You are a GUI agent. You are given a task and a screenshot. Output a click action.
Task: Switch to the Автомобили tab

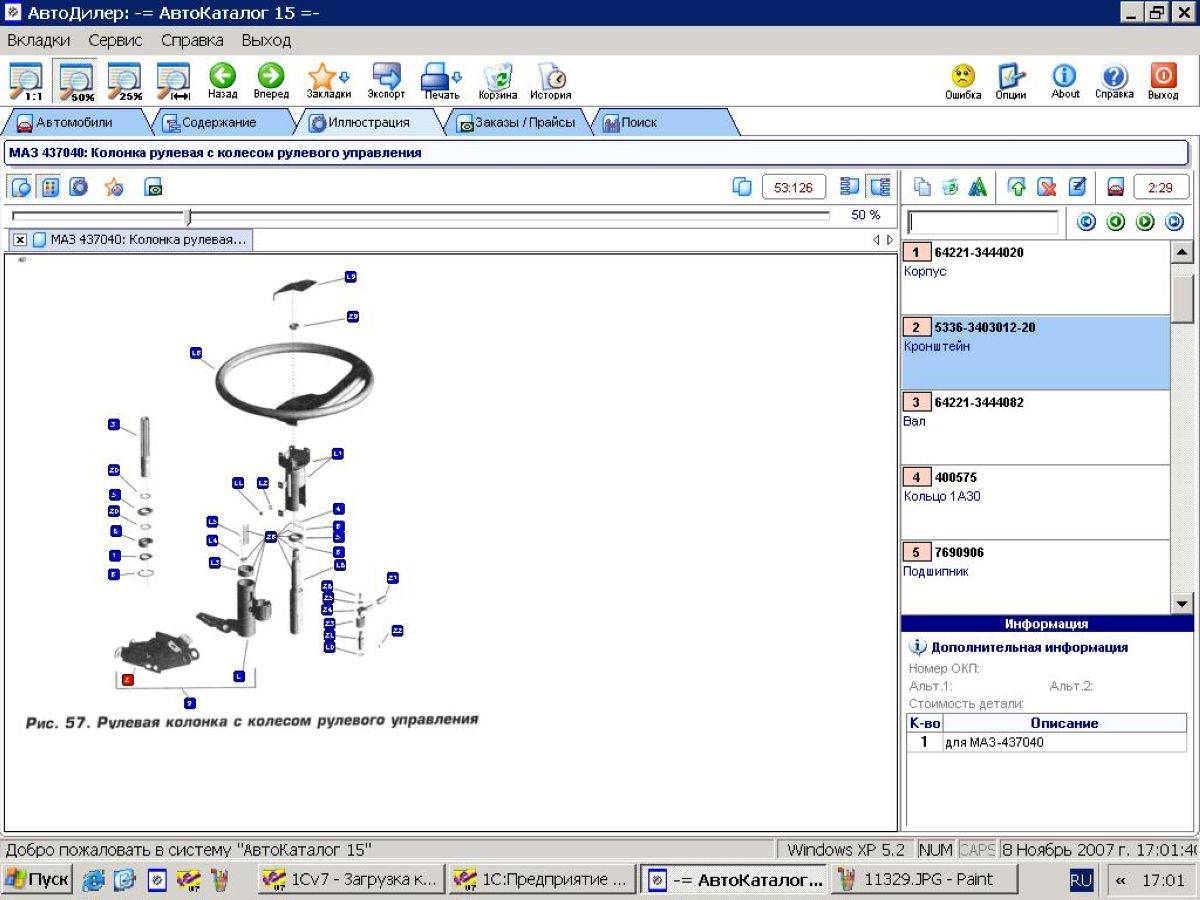[75, 123]
